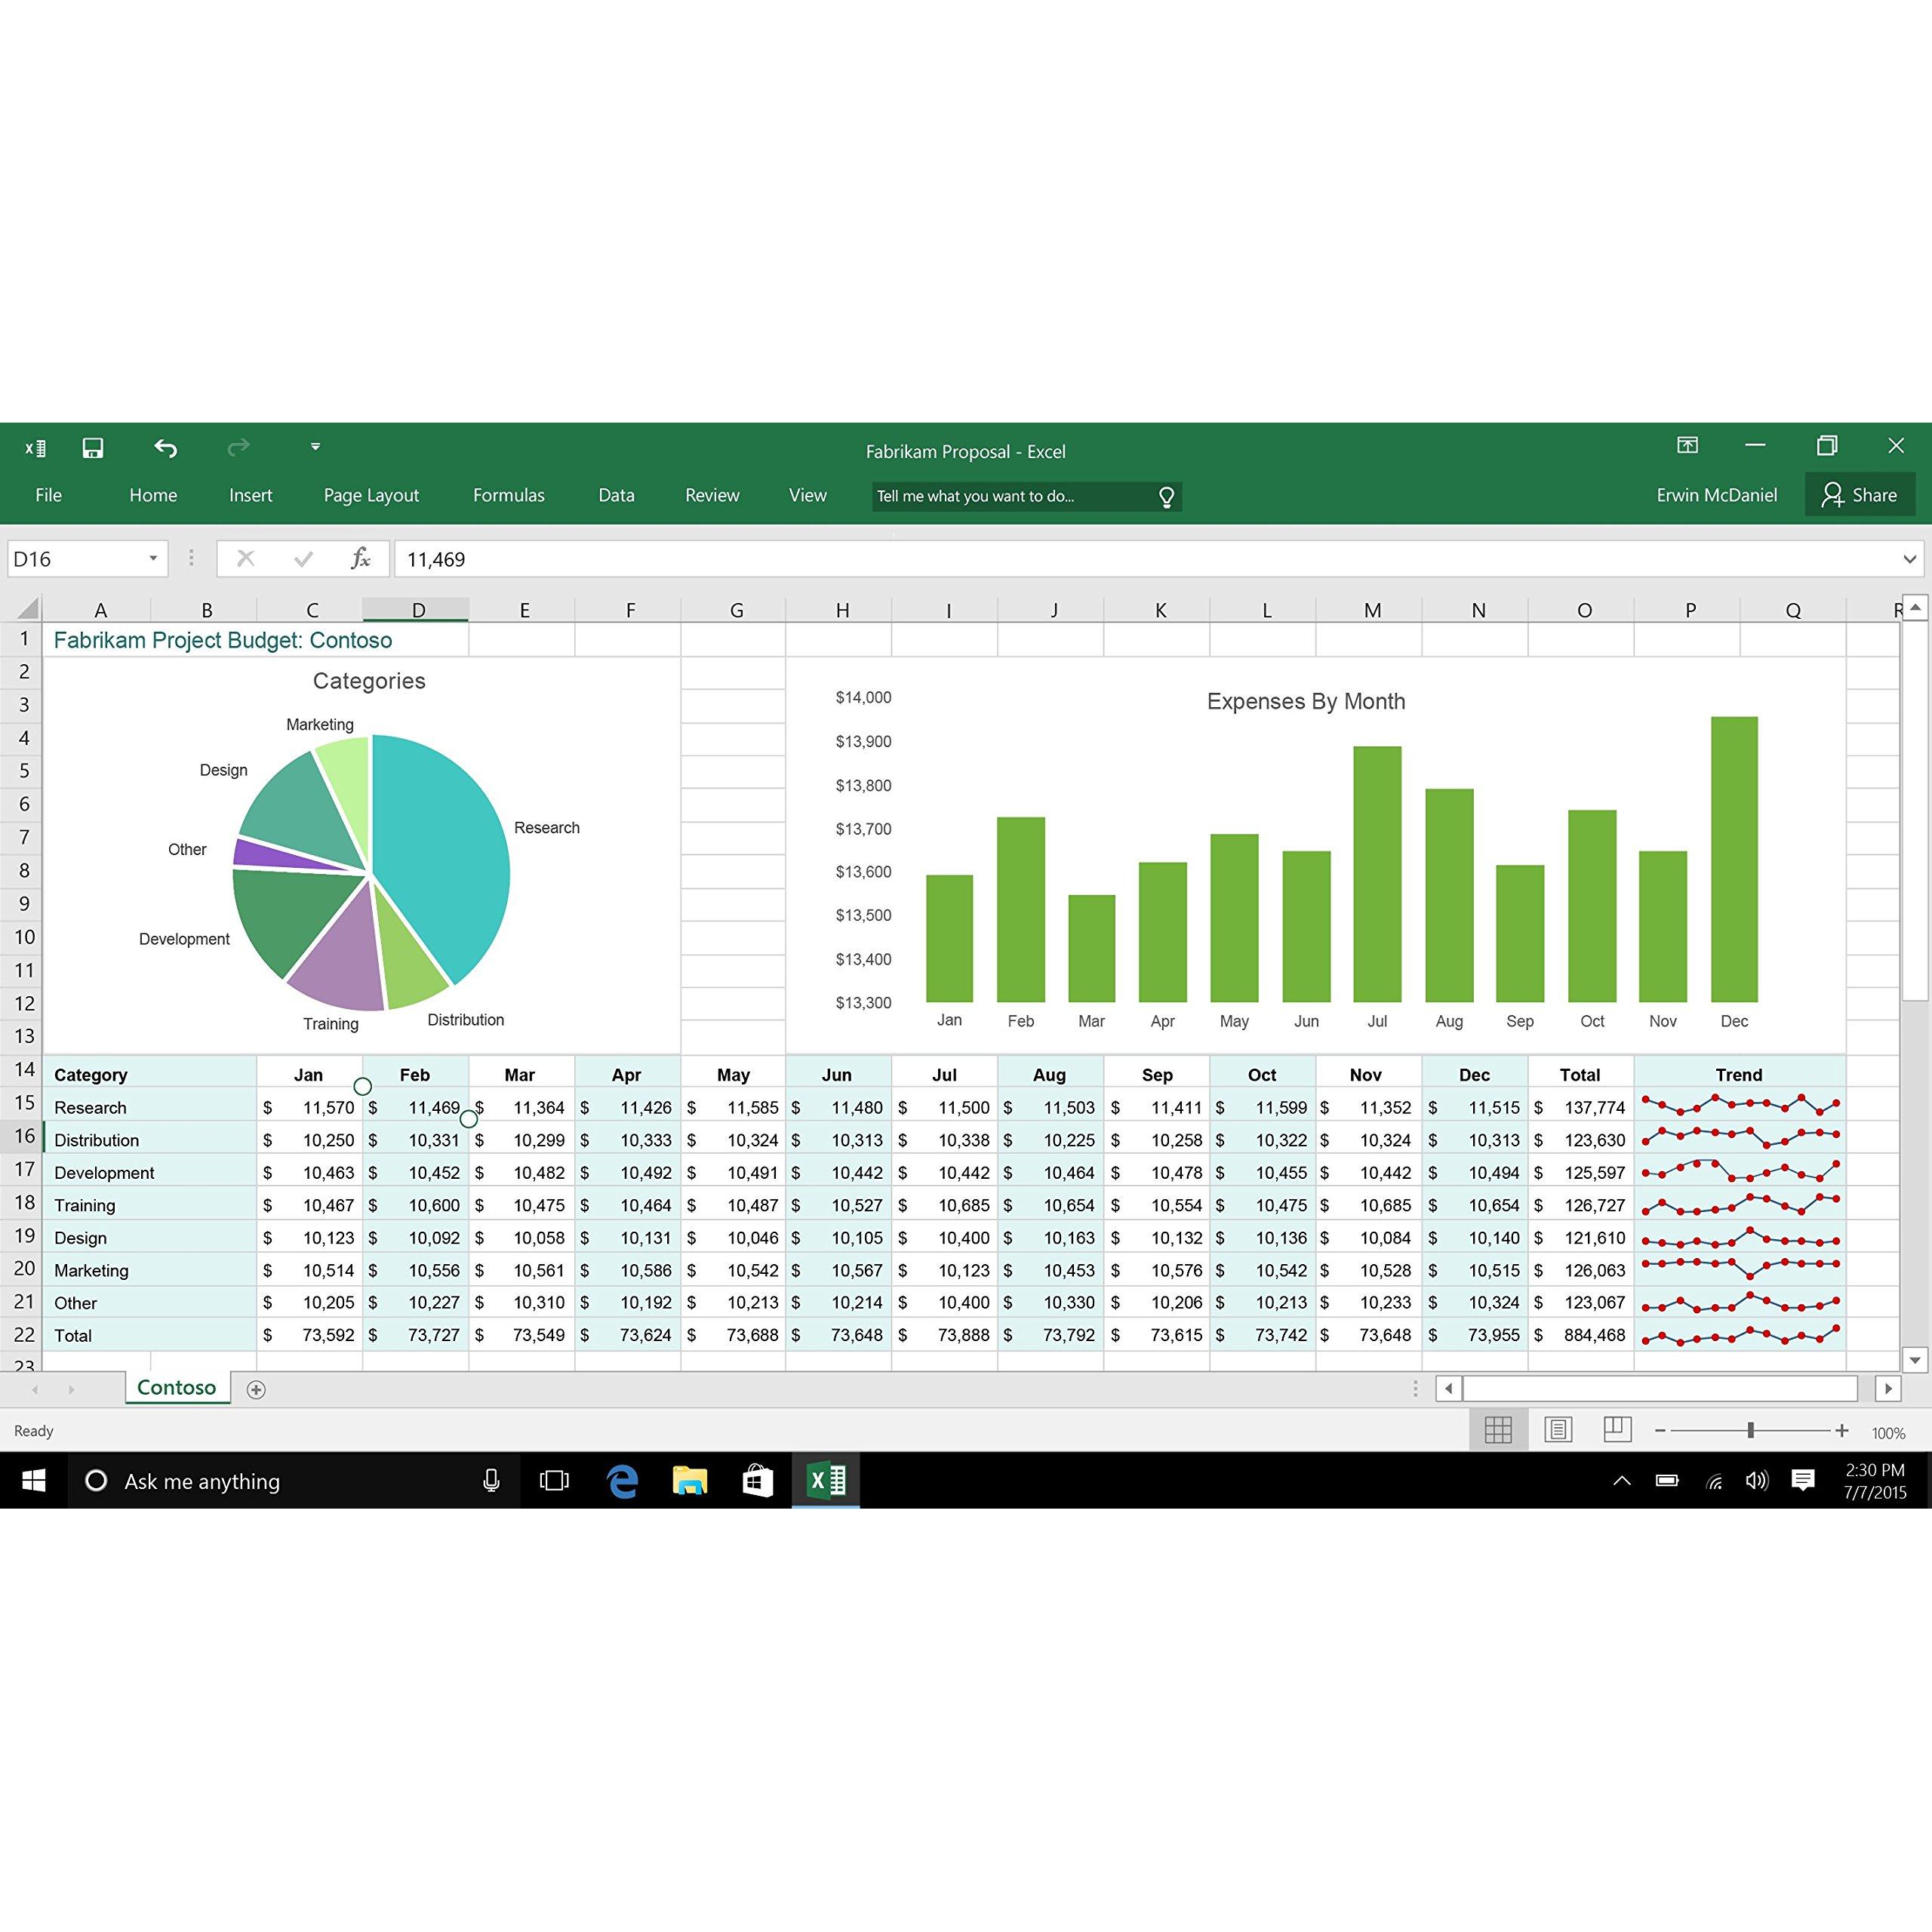Image resolution: width=1932 pixels, height=1932 pixels.
Task: Go to the previous sheet tab arrow
Action: tap(36, 1389)
